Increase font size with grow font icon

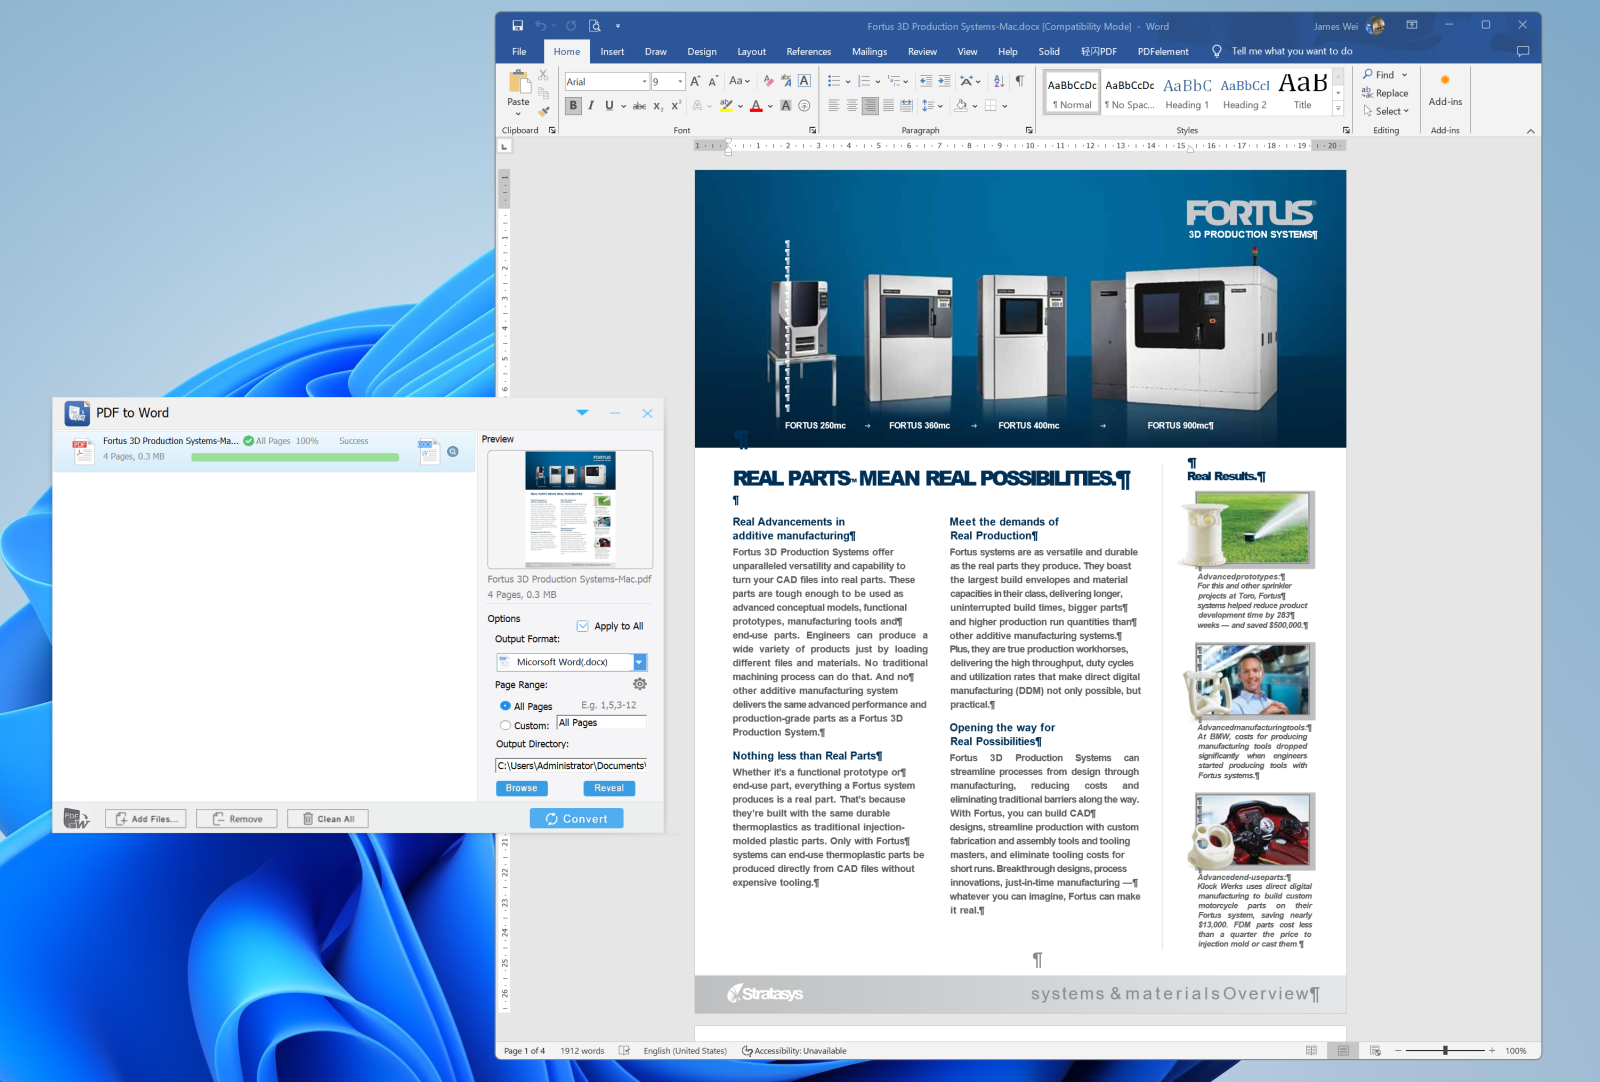[695, 81]
